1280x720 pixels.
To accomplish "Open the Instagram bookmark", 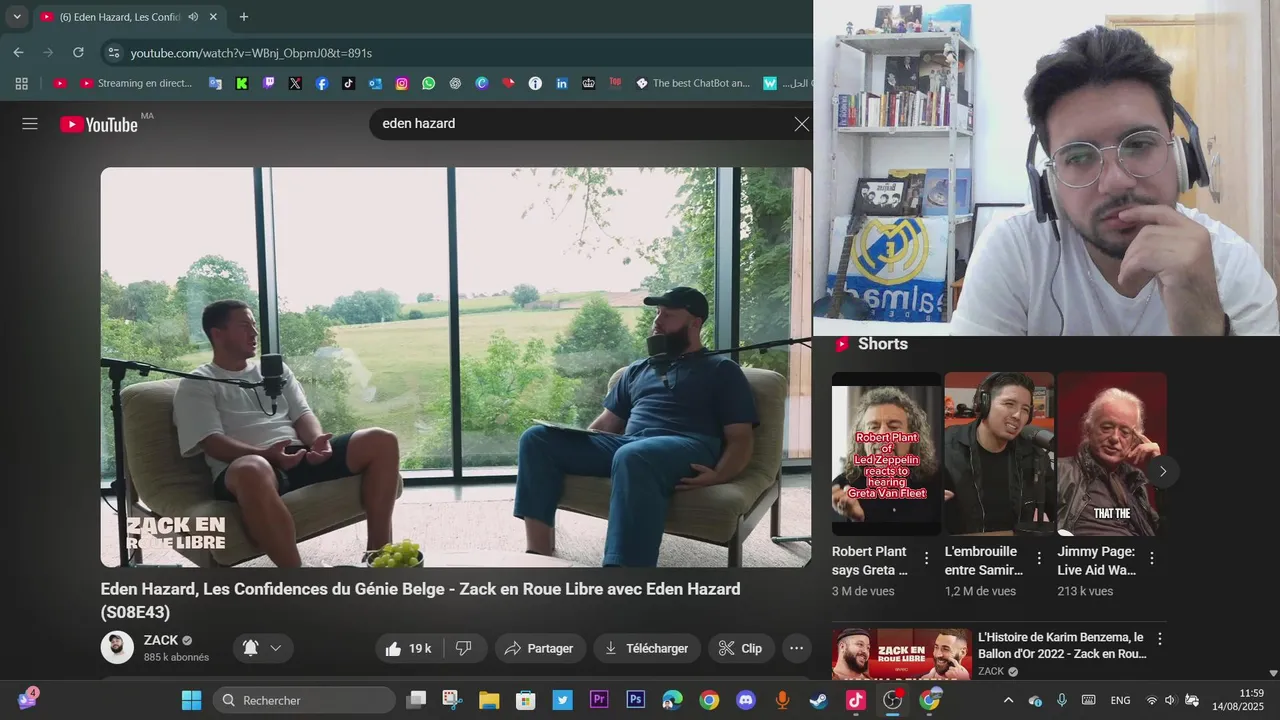I will point(402,83).
